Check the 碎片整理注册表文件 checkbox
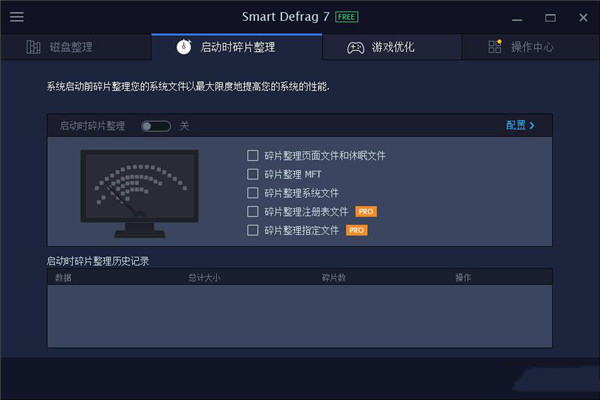 pos(252,212)
